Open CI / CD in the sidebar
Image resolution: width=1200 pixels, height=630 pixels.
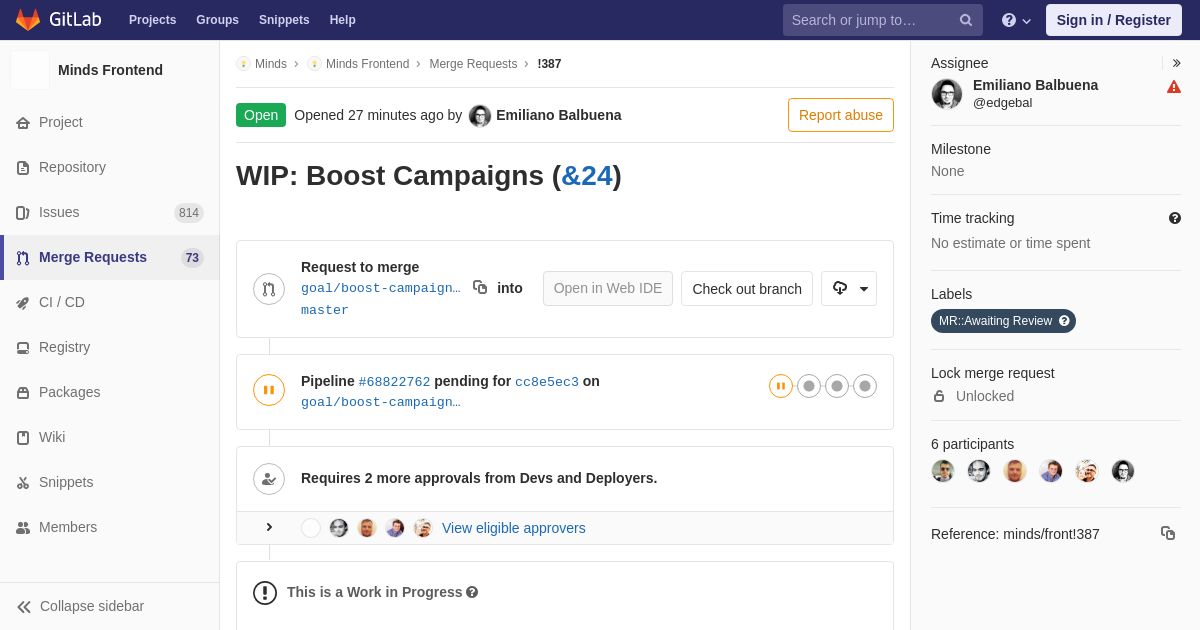[x=110, y=302]
